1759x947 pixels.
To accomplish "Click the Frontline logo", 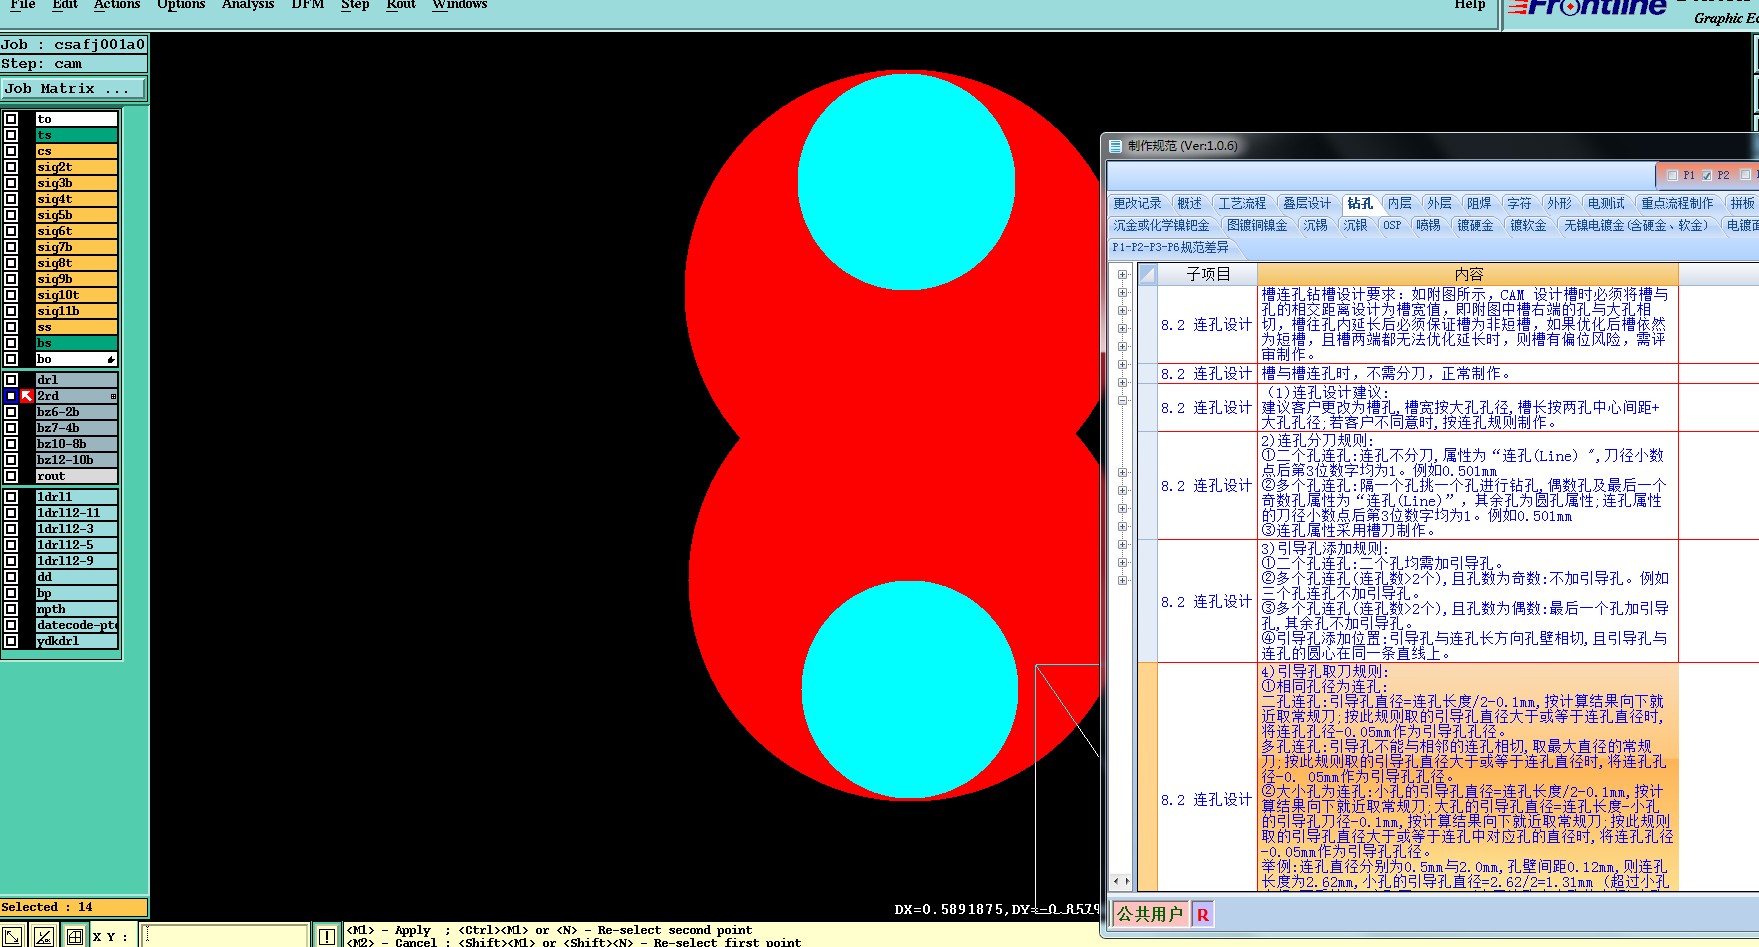I will click(1587, 8).
